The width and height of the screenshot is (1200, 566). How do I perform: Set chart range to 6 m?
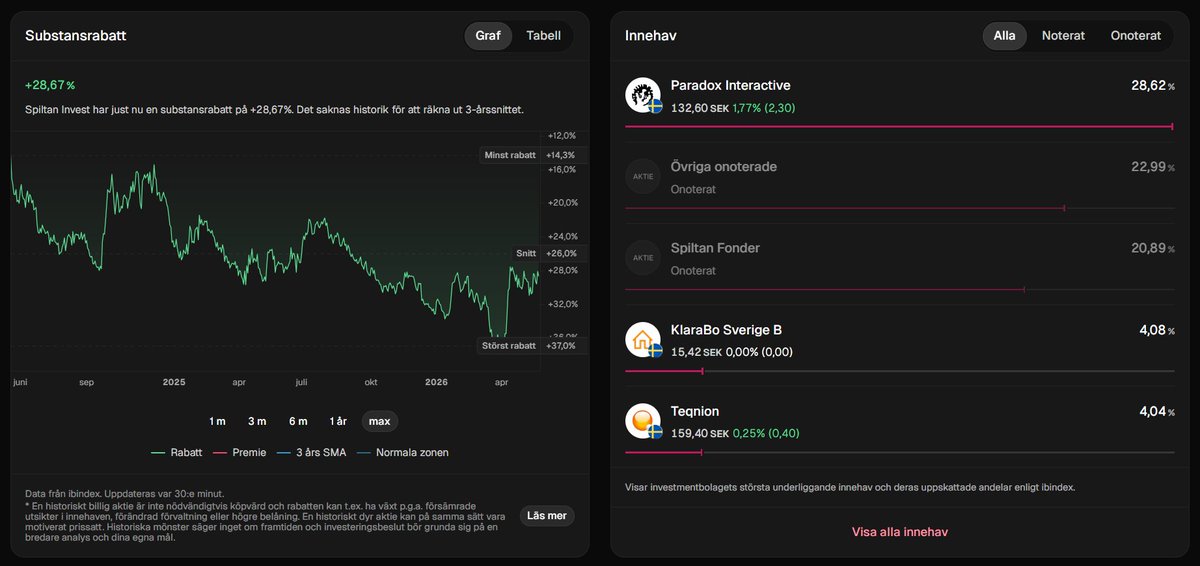(x=298, y=421)
